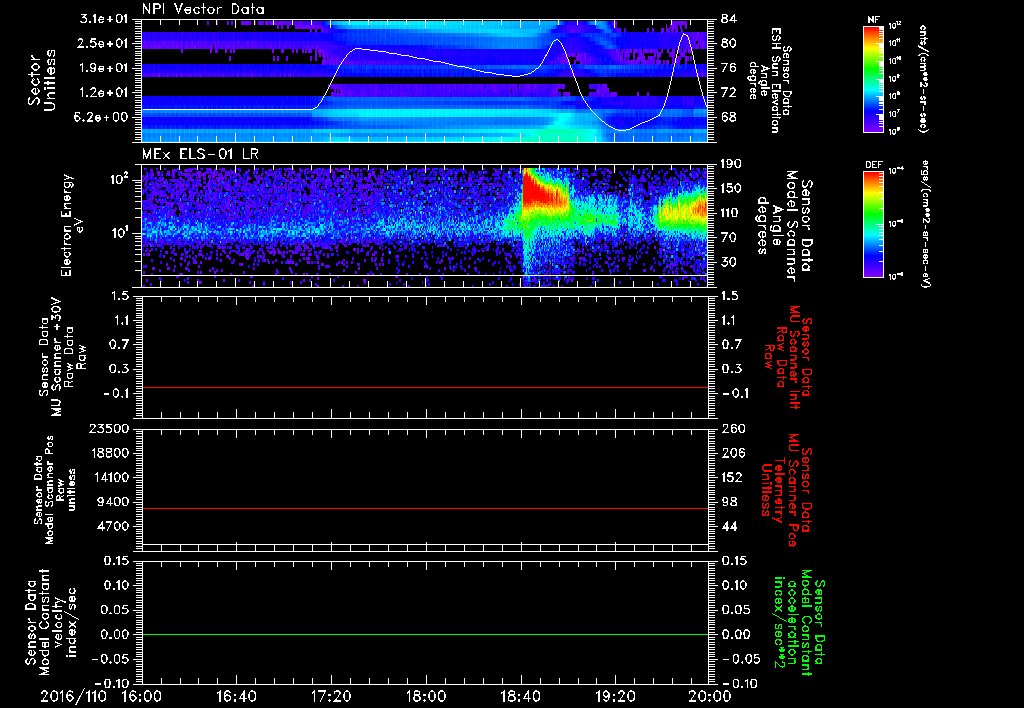Click the Model Scanner Angle degrees axis title
This screenshot has width=1024, height=708.
(784, 226)
